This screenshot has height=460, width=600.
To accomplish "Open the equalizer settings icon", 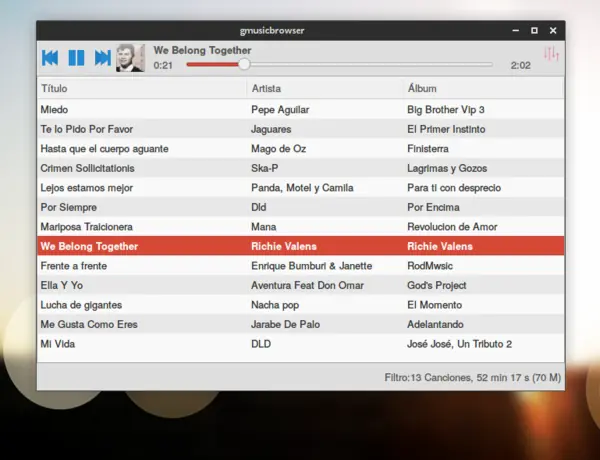I will click(x=551, y=54).
